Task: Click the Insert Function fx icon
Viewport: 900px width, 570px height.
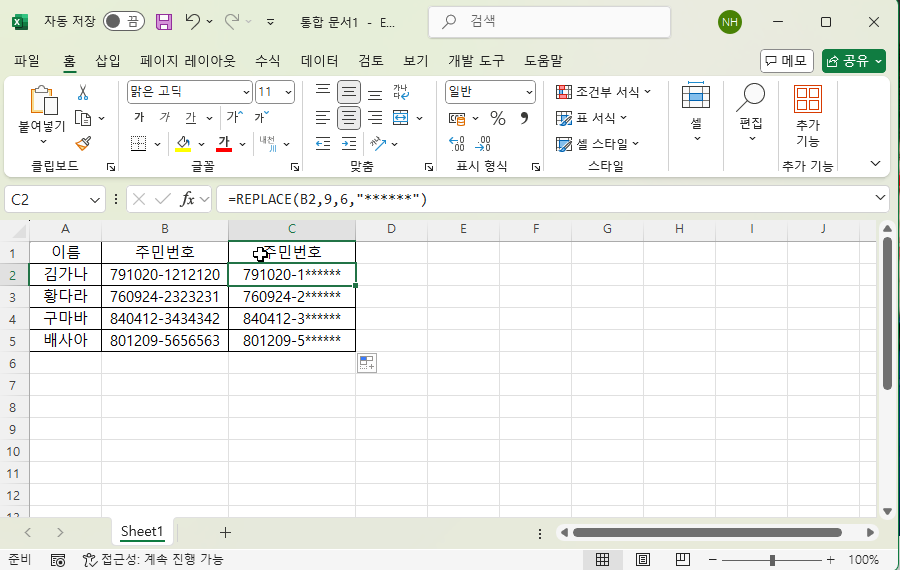Action: pyautogui.click(x=187, y=199)
